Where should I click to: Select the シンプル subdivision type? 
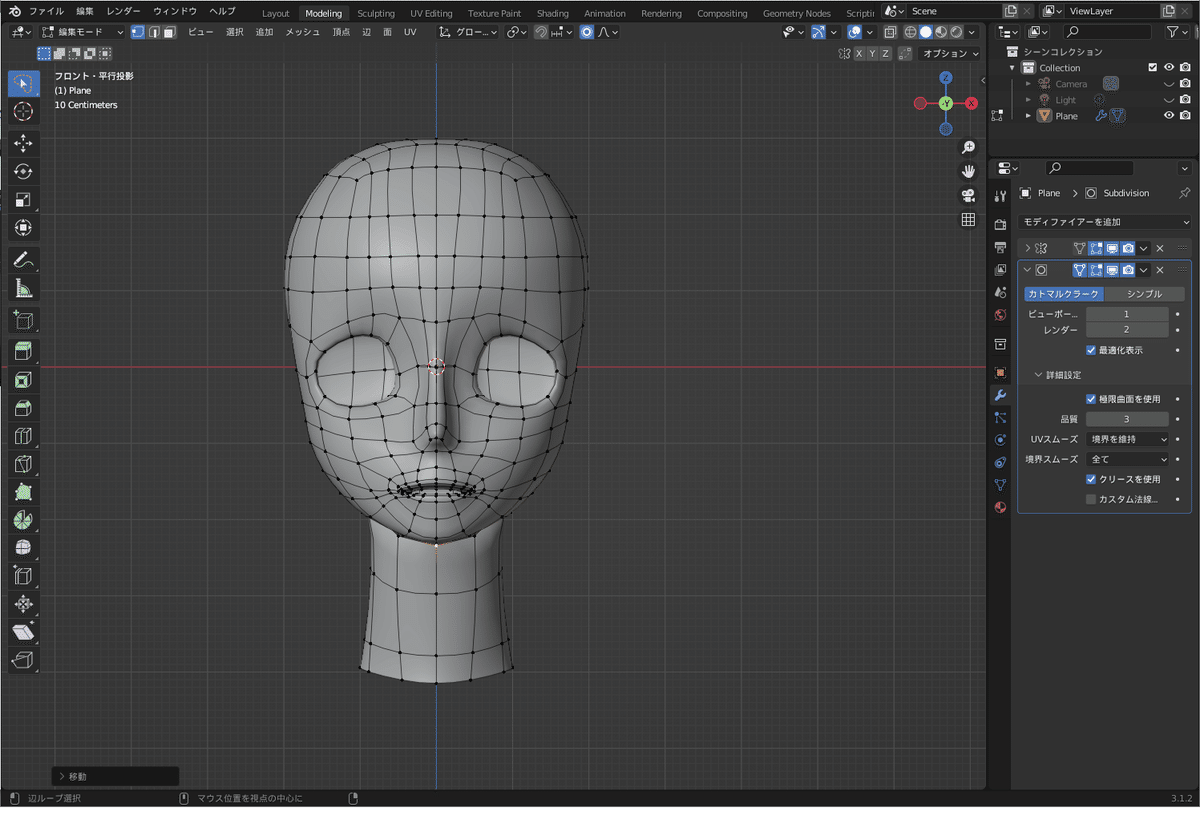1145,294
